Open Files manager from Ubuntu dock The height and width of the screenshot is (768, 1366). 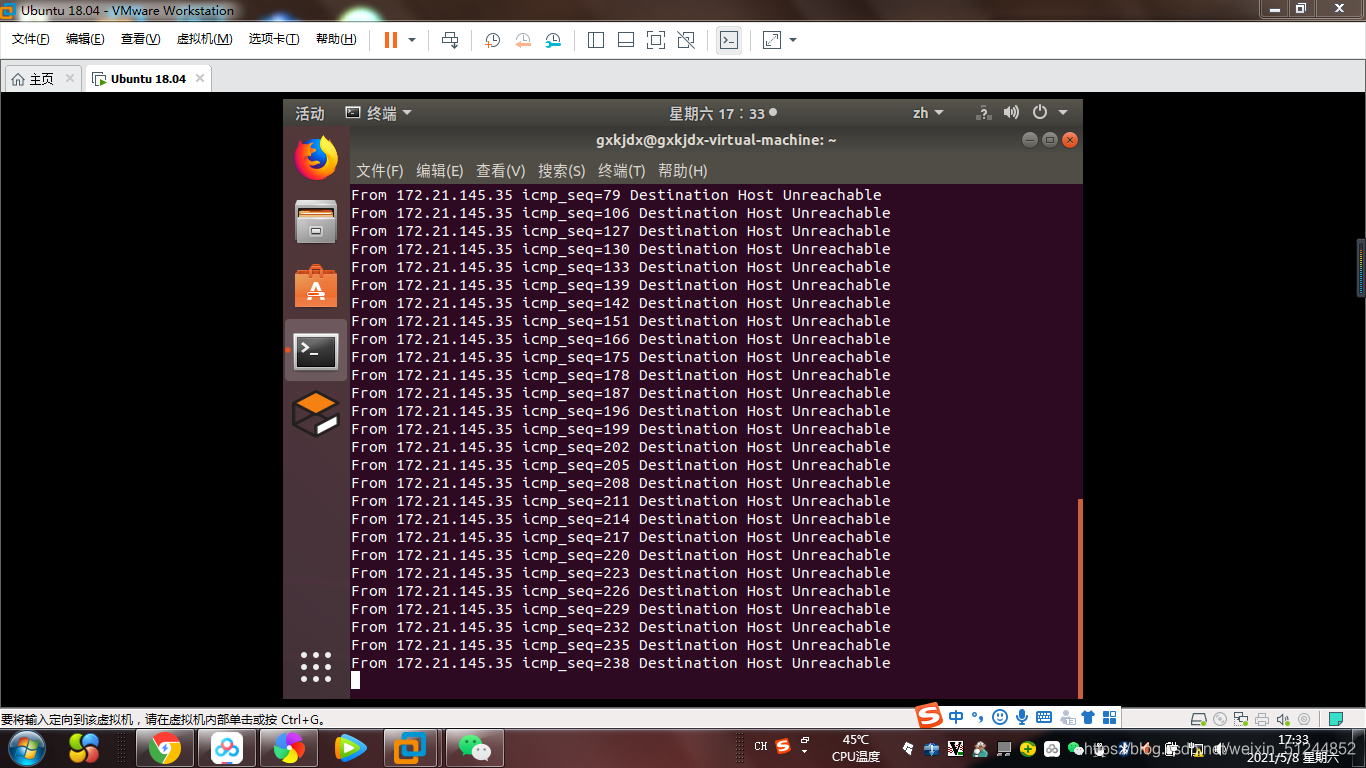(316, 221)
